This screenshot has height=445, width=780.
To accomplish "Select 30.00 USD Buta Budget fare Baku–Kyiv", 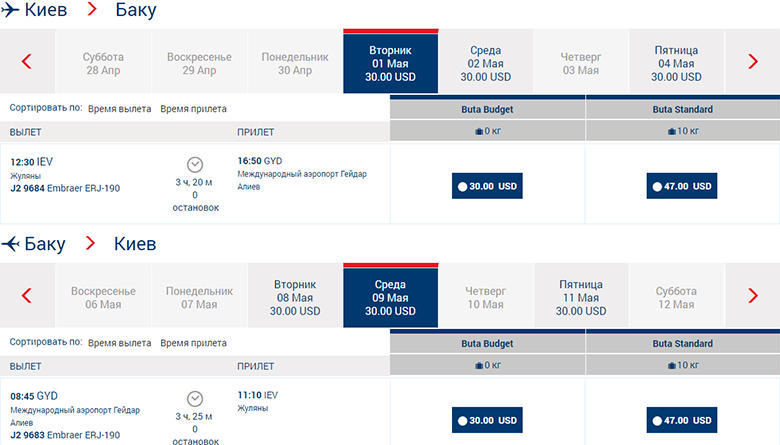I will (487, 420).
